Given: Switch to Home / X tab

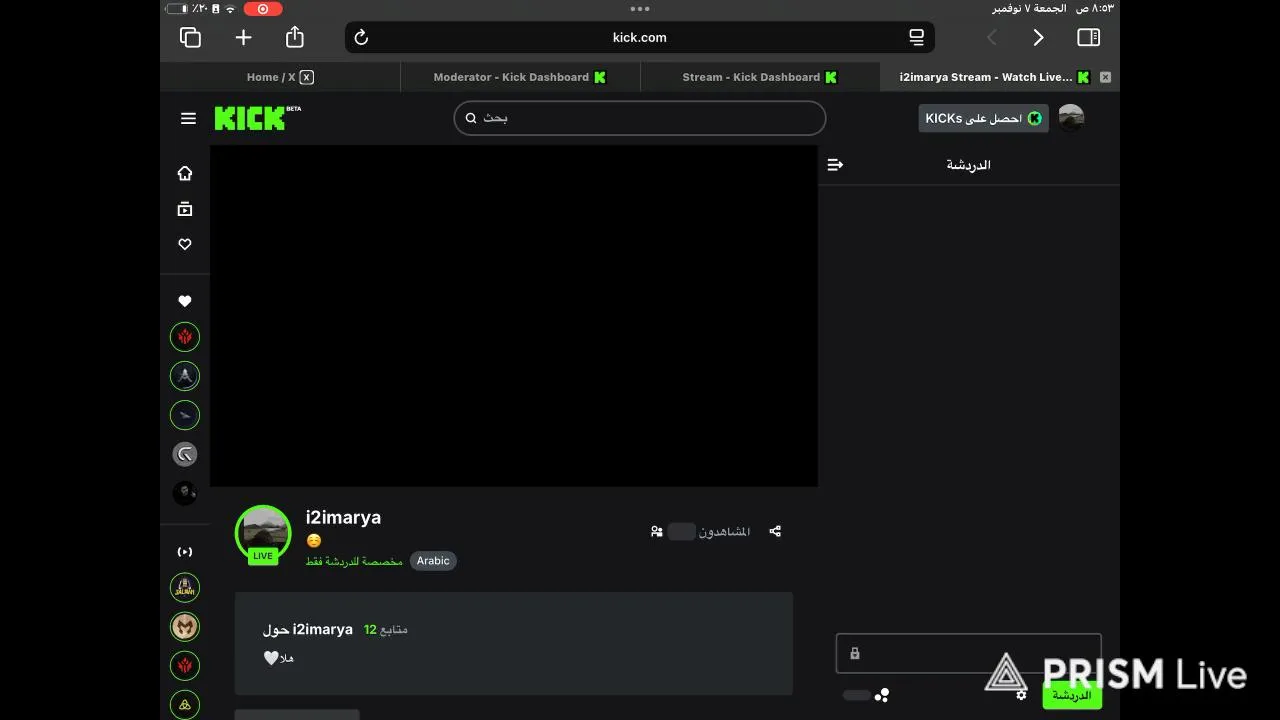Looking at the screenshot, I should click(280, 77).
